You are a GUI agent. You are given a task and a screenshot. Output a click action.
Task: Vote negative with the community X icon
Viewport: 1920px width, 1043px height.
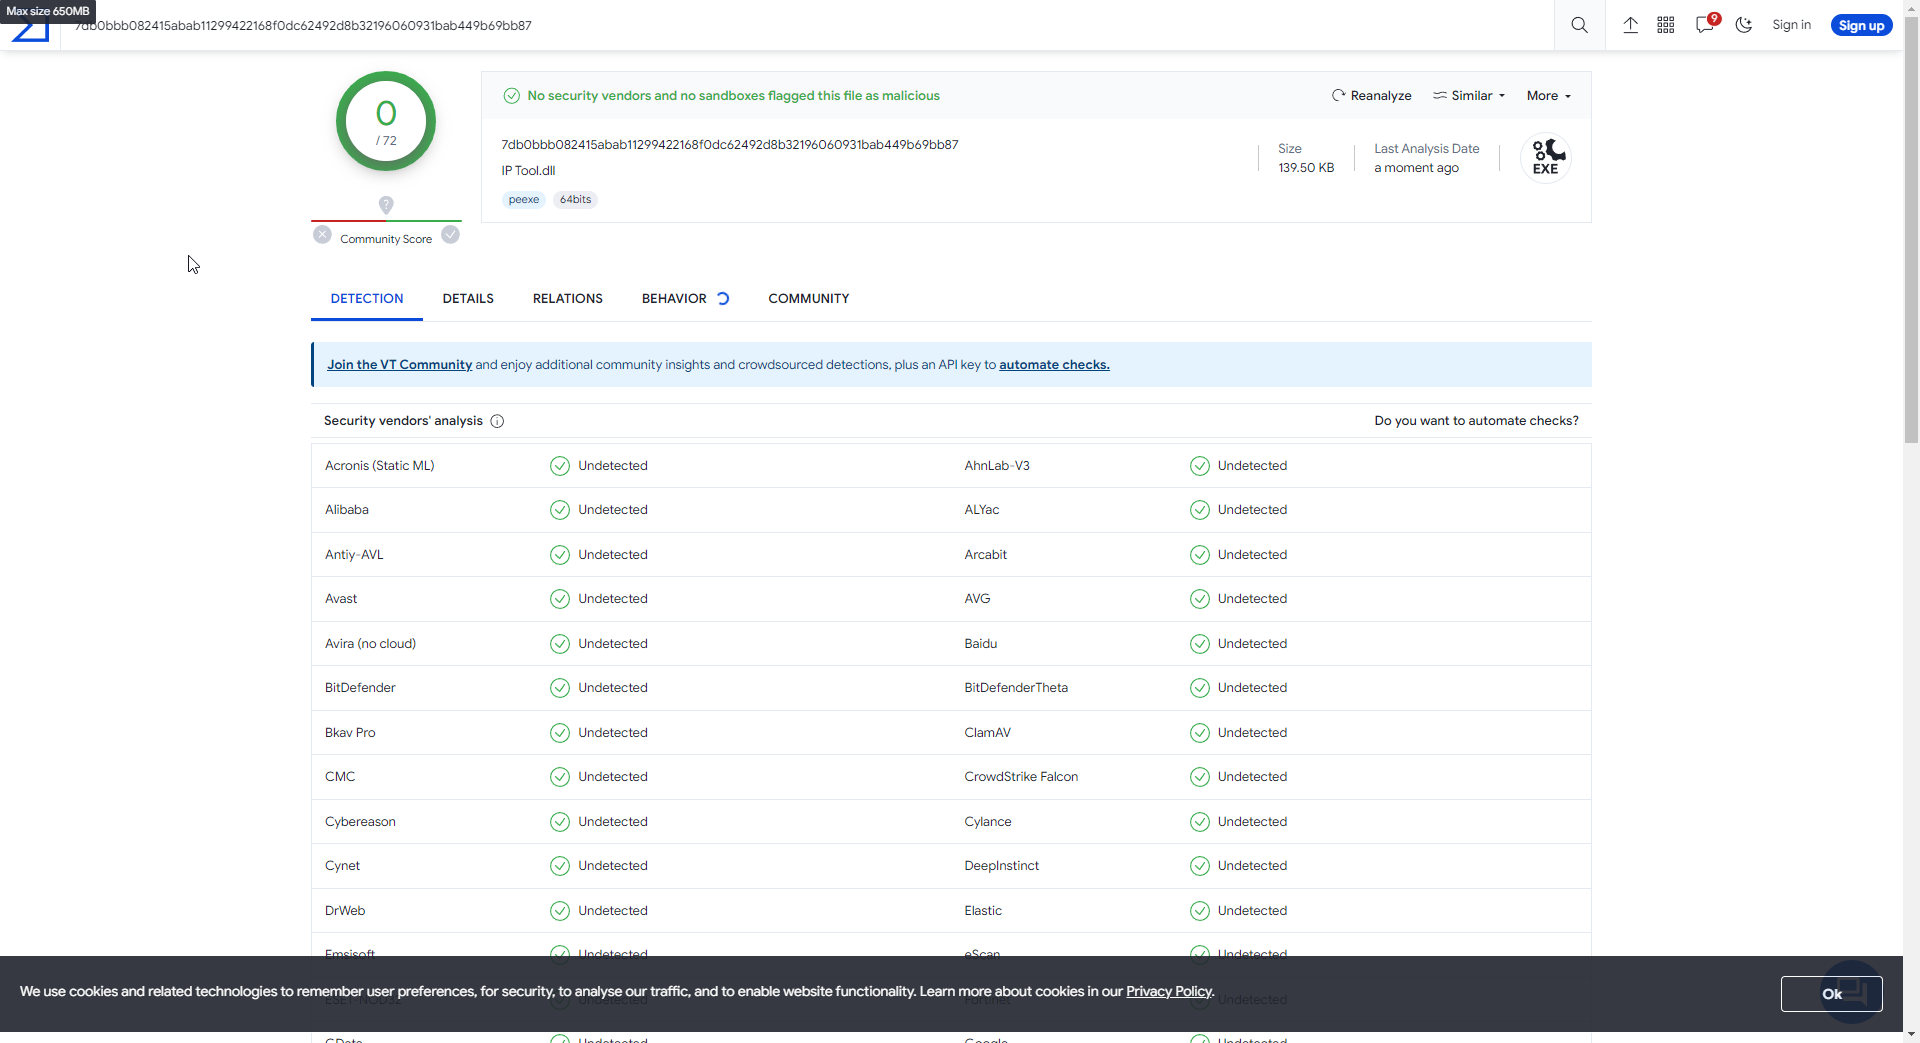coord(322,234)
